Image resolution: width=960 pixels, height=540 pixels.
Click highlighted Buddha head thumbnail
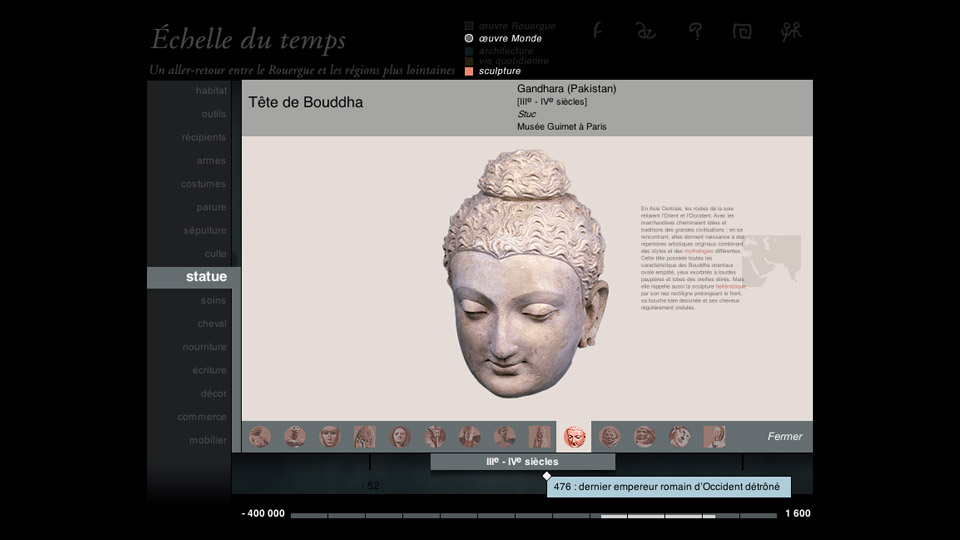tap(574, 437)
